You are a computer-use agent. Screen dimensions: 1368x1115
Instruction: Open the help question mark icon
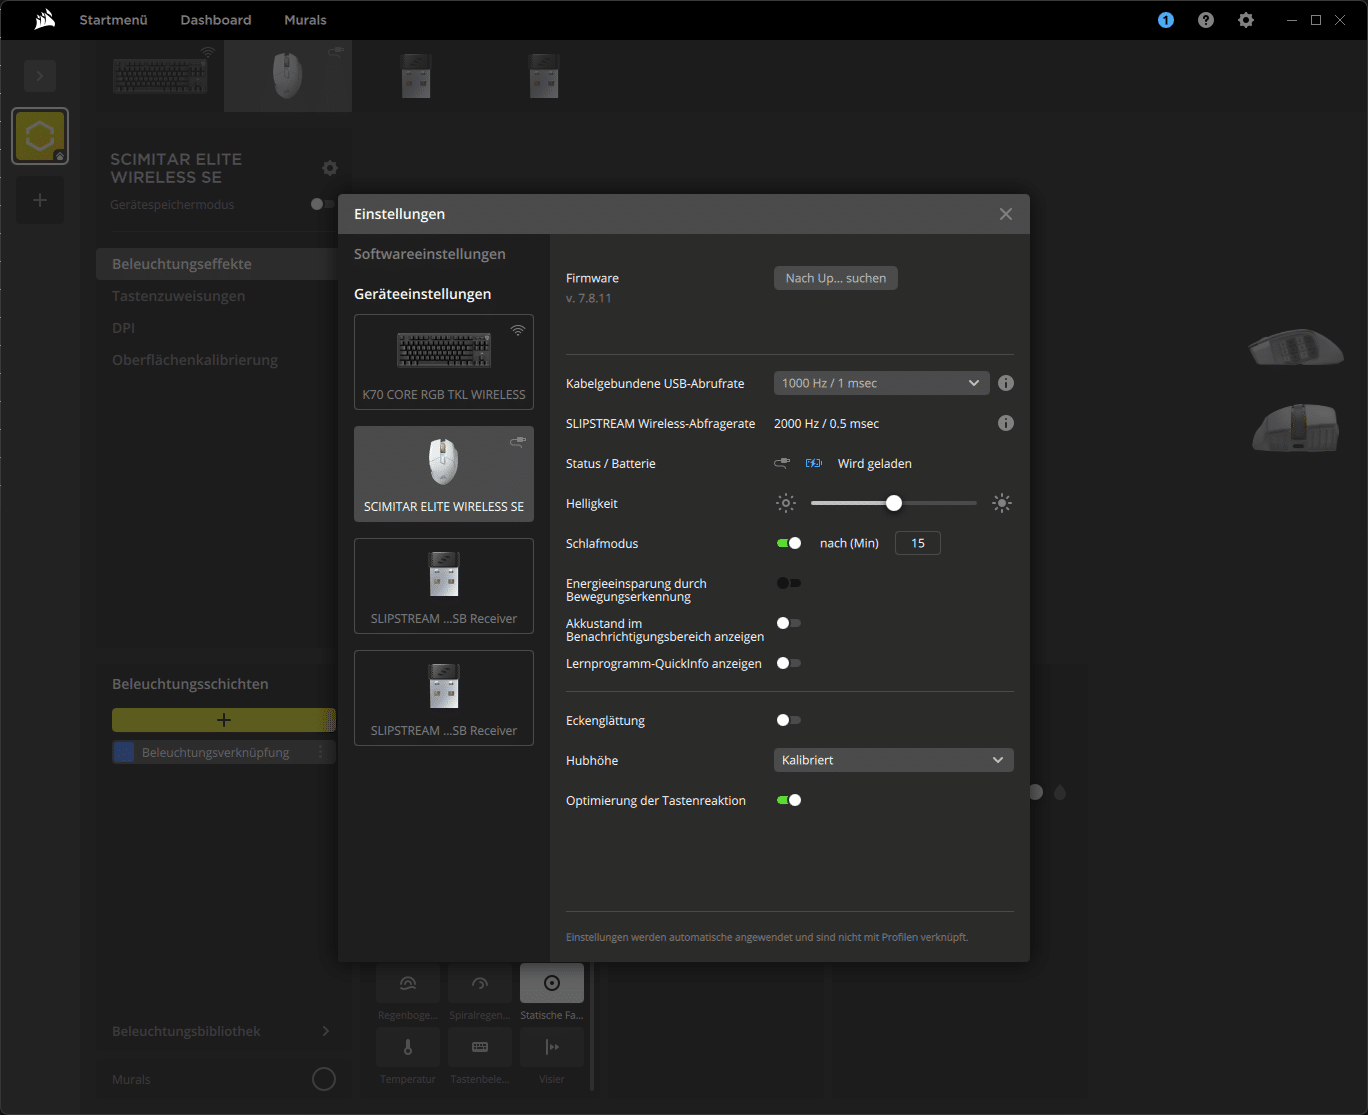coord(1206,20)
